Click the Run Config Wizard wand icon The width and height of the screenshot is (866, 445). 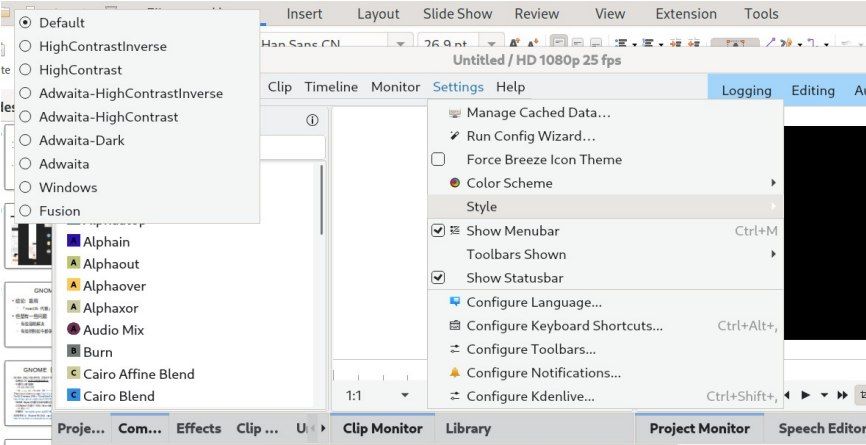tap(455, 136)
